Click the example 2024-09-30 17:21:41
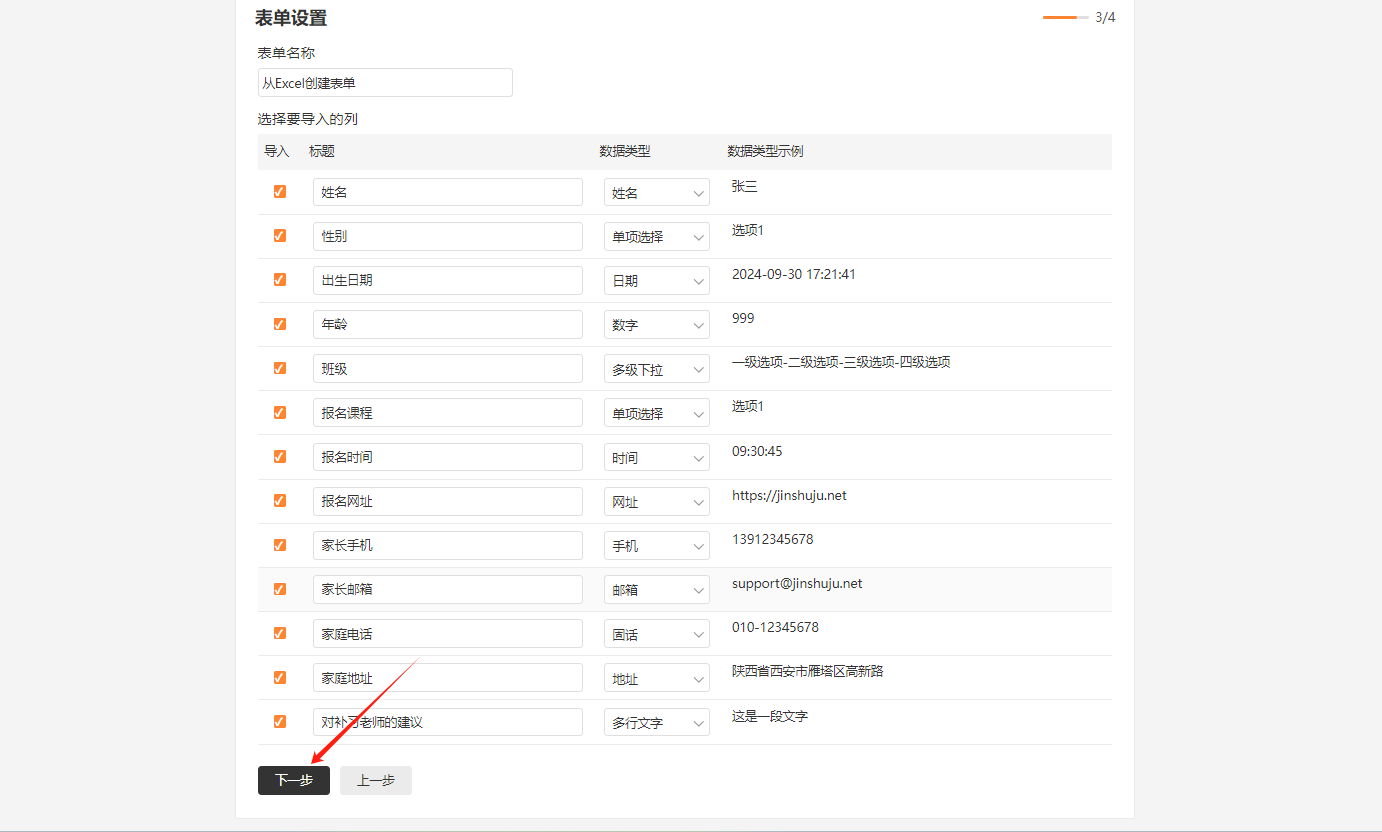The width and height of the screenshot is (1382, 832). pos(794,274)
